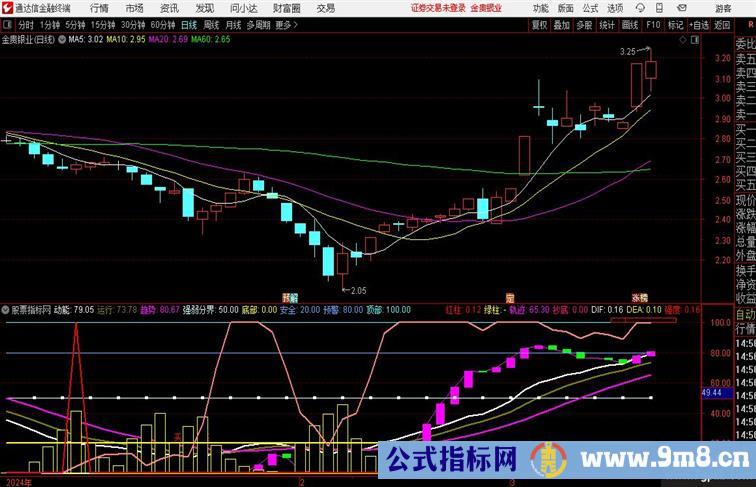
Task: Click the 预警: 80.00 indicator label
Action: (343, 310)
